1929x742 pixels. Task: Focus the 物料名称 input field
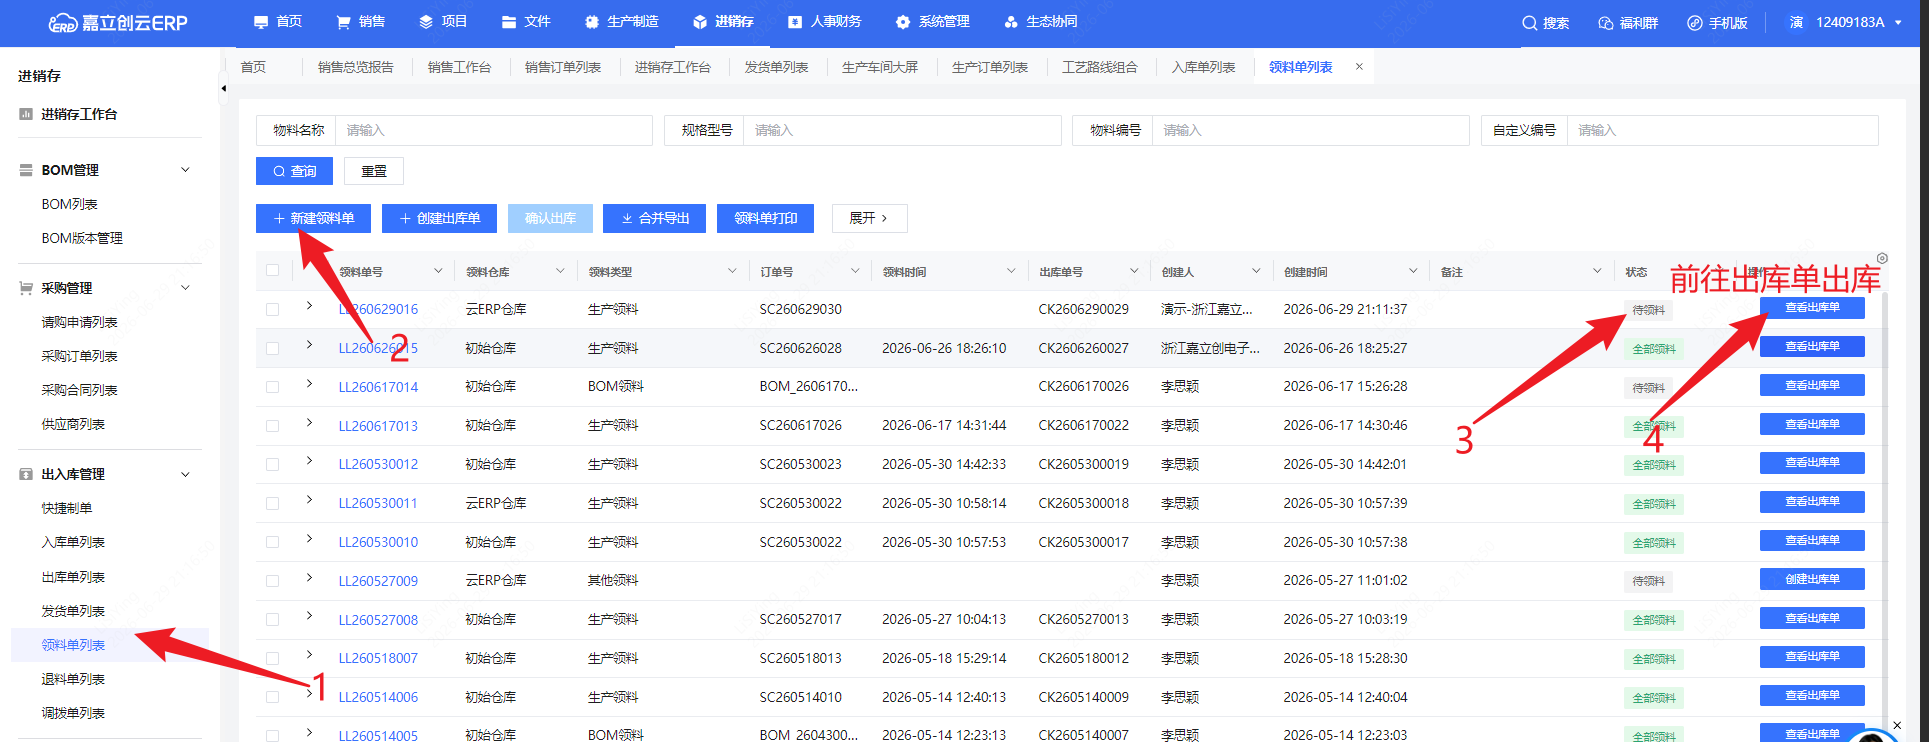pyautogui.click(x=494, y=130)
